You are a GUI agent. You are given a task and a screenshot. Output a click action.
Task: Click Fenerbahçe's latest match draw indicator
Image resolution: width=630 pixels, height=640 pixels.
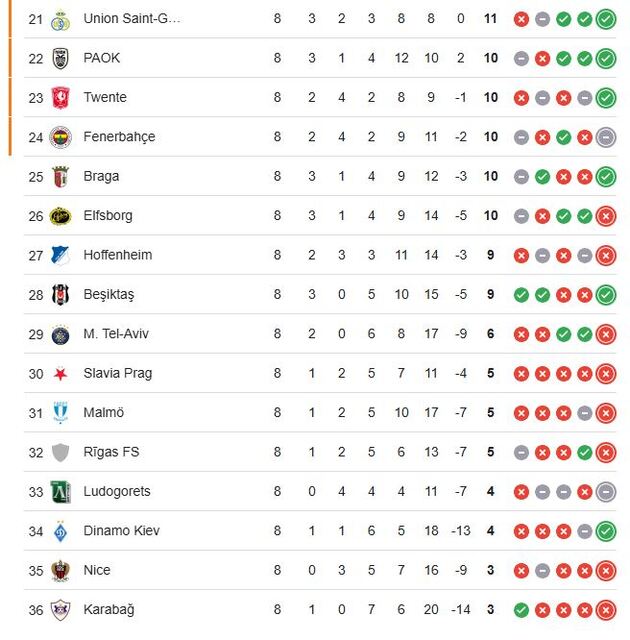coord(606,137)
